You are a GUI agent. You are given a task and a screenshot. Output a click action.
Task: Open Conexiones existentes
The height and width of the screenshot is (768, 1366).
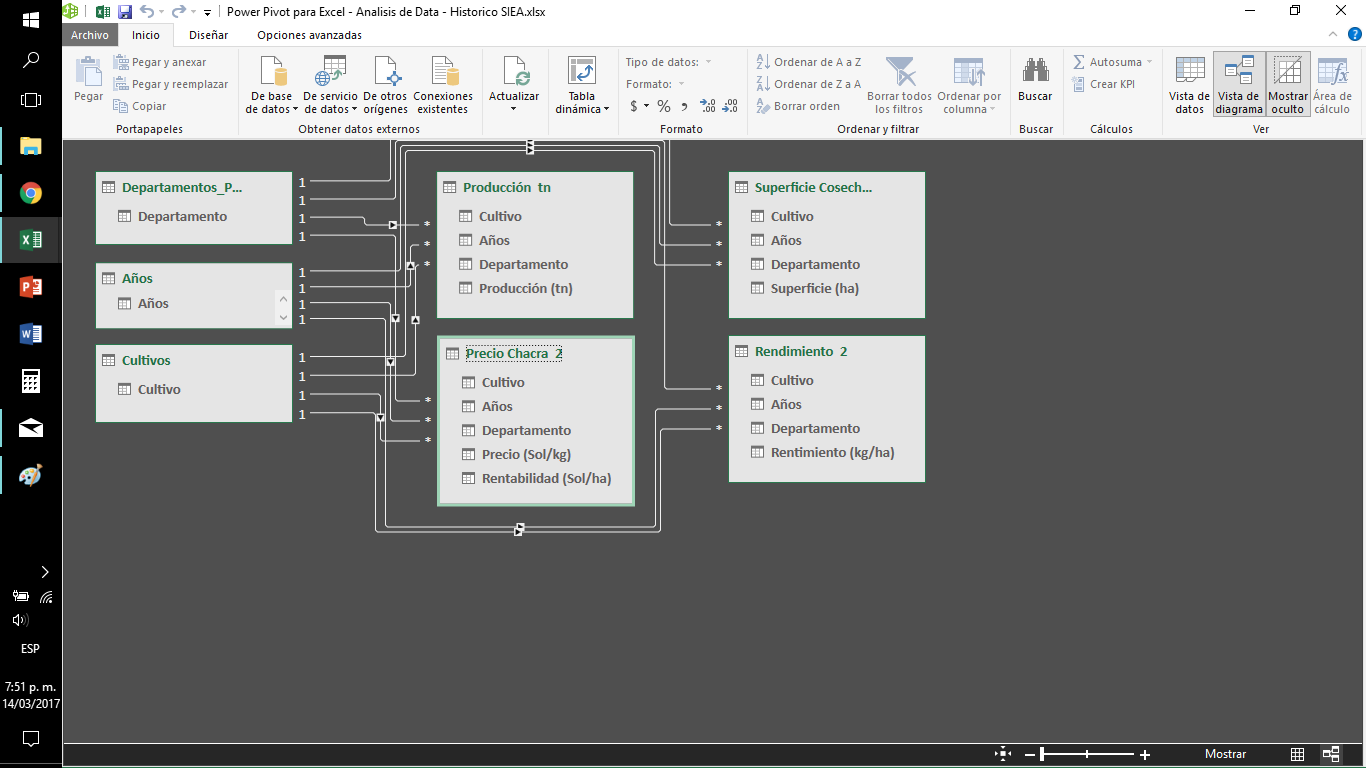pos(443,85)
